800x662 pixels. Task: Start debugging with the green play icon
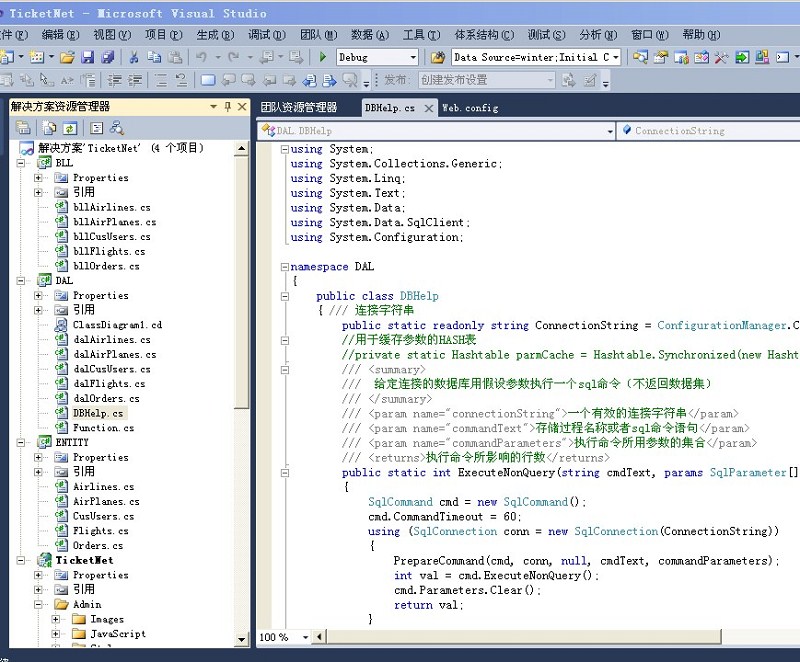click(x=322, y=57)
